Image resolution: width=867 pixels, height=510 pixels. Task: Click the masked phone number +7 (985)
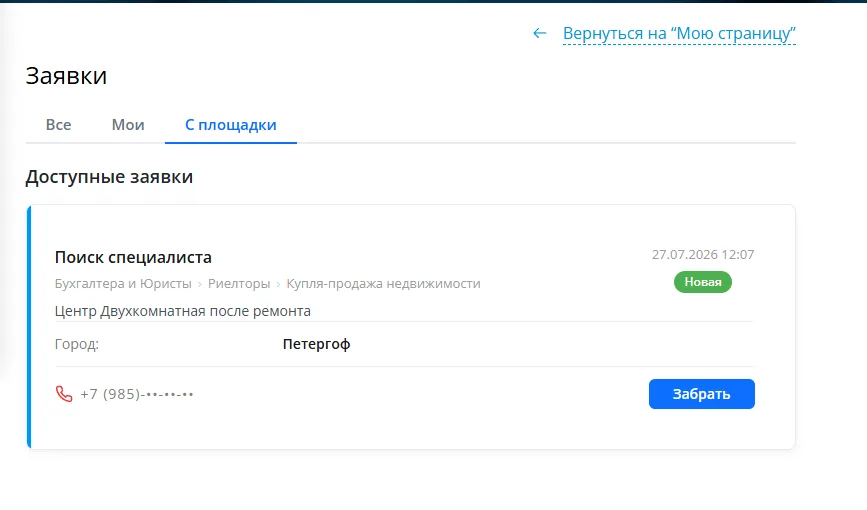click(137, 394)
